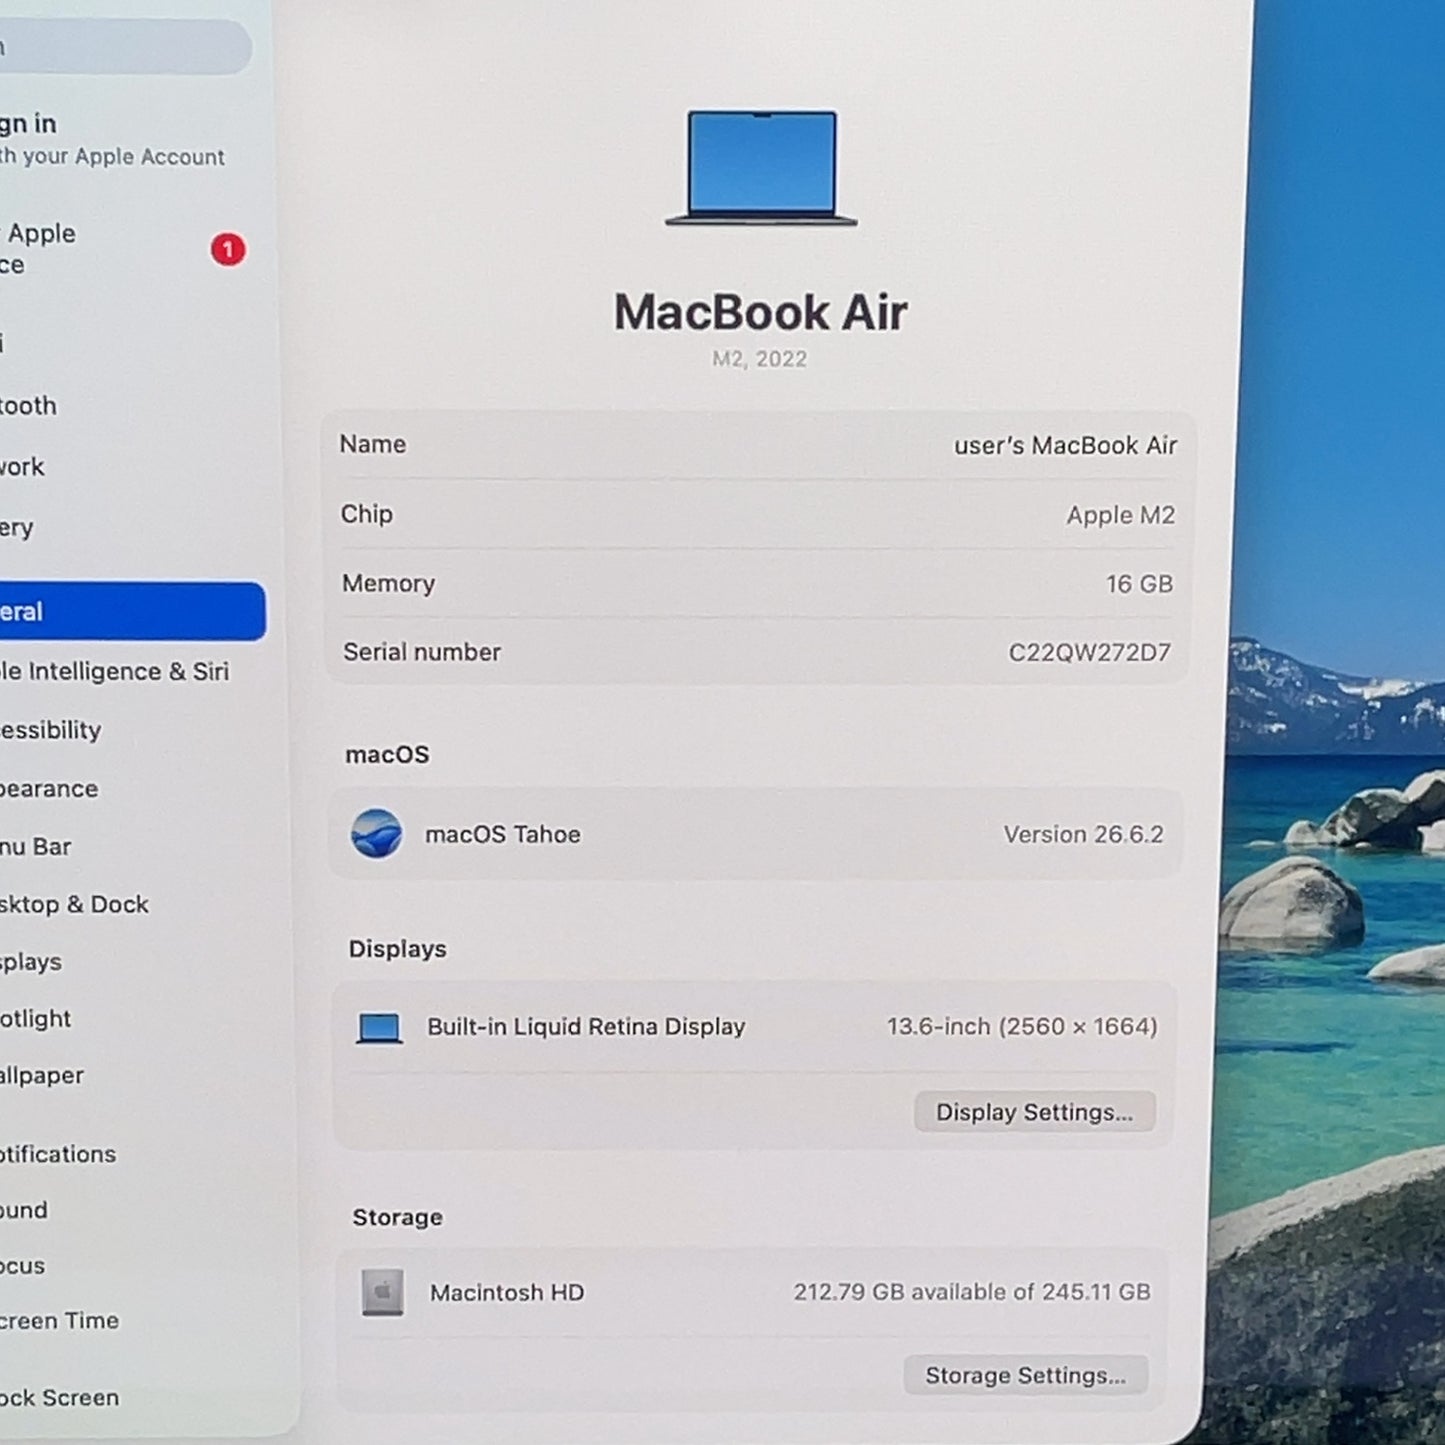Click the serial number C22QW272D7
The width and height of the screenshot is (1445, 1445).
(1089, 652)
